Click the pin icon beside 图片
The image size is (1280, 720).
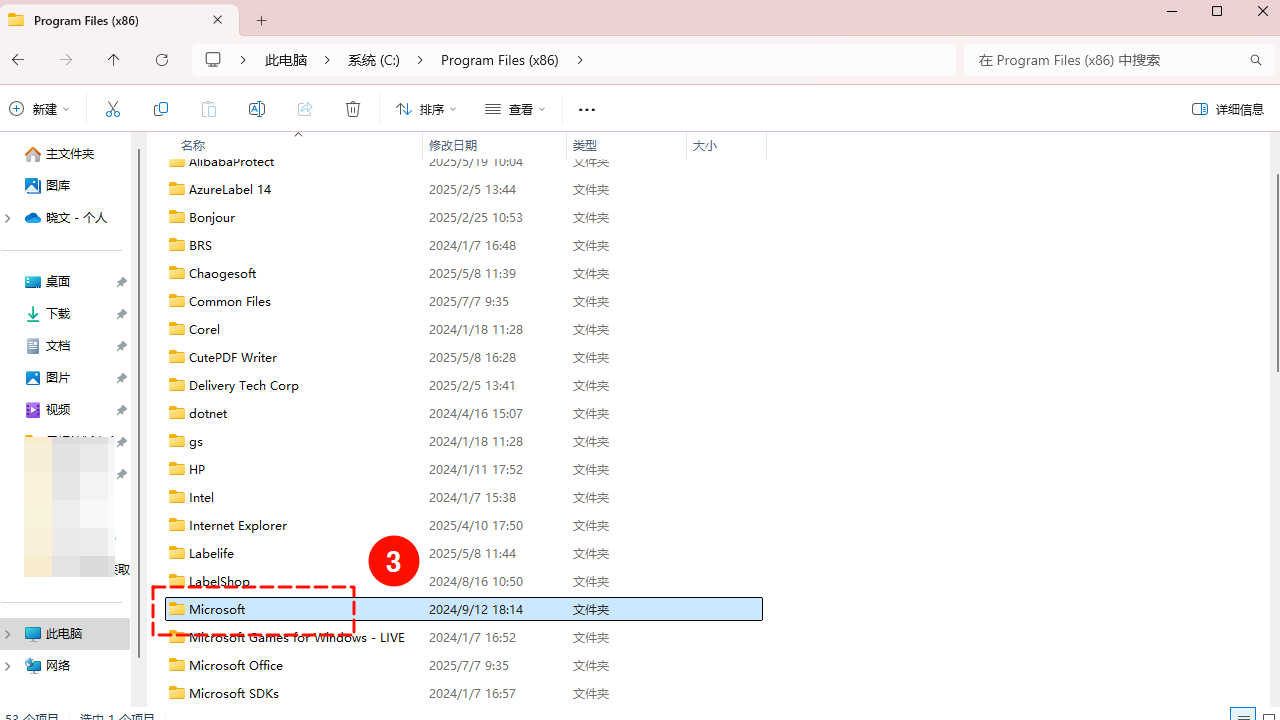pyautogui.click(x=121, y=378)
